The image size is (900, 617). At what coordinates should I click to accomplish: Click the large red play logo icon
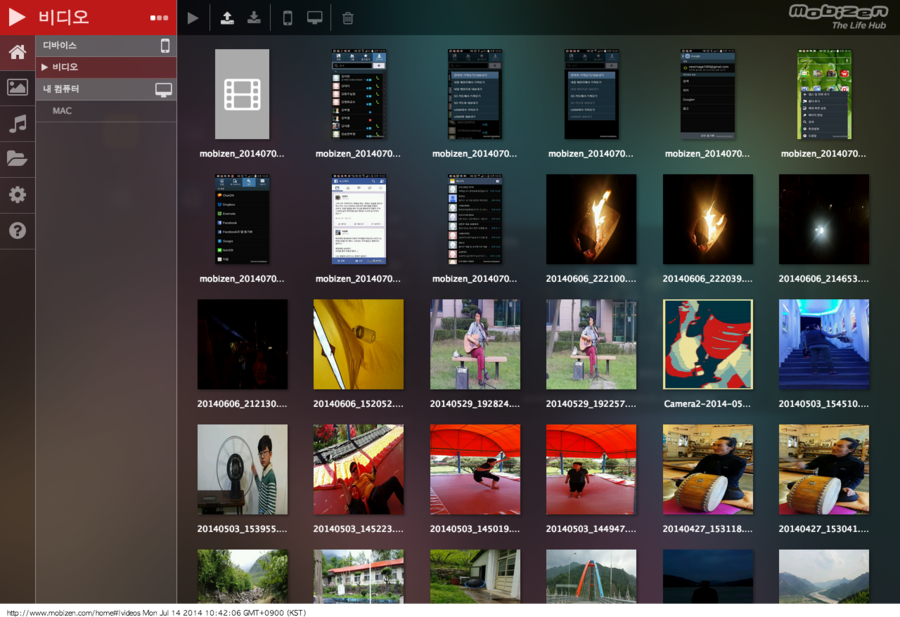click(17, 17)
